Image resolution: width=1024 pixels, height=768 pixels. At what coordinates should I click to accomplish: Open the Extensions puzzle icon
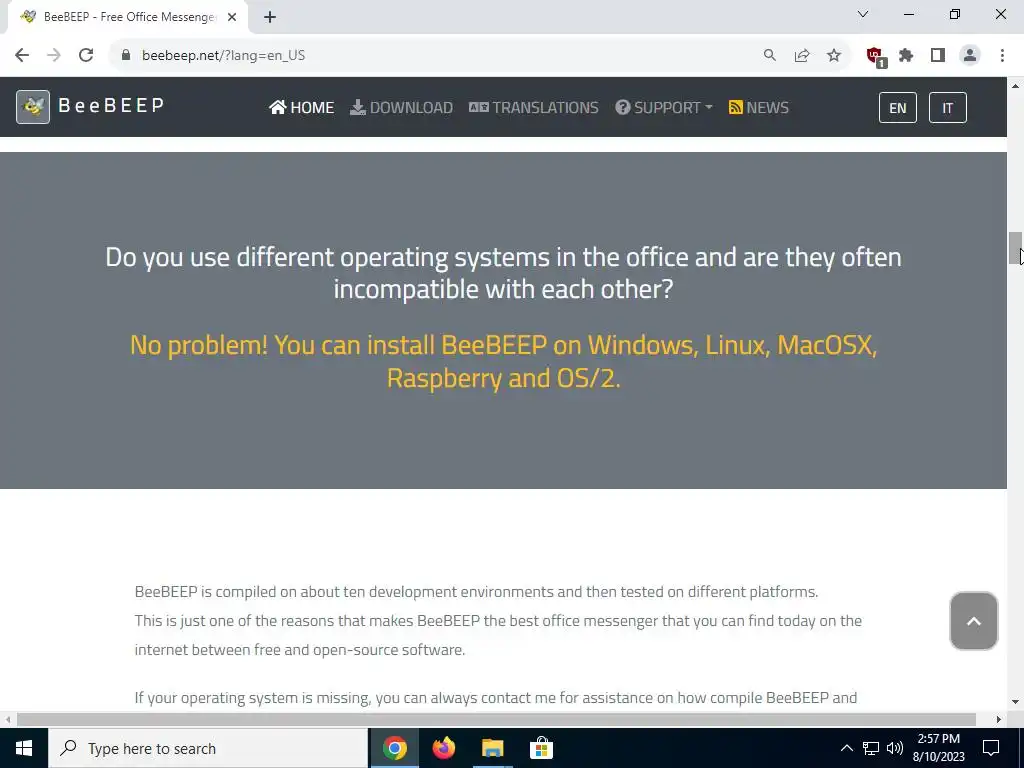pyautogui.click(x=906, y=56)
